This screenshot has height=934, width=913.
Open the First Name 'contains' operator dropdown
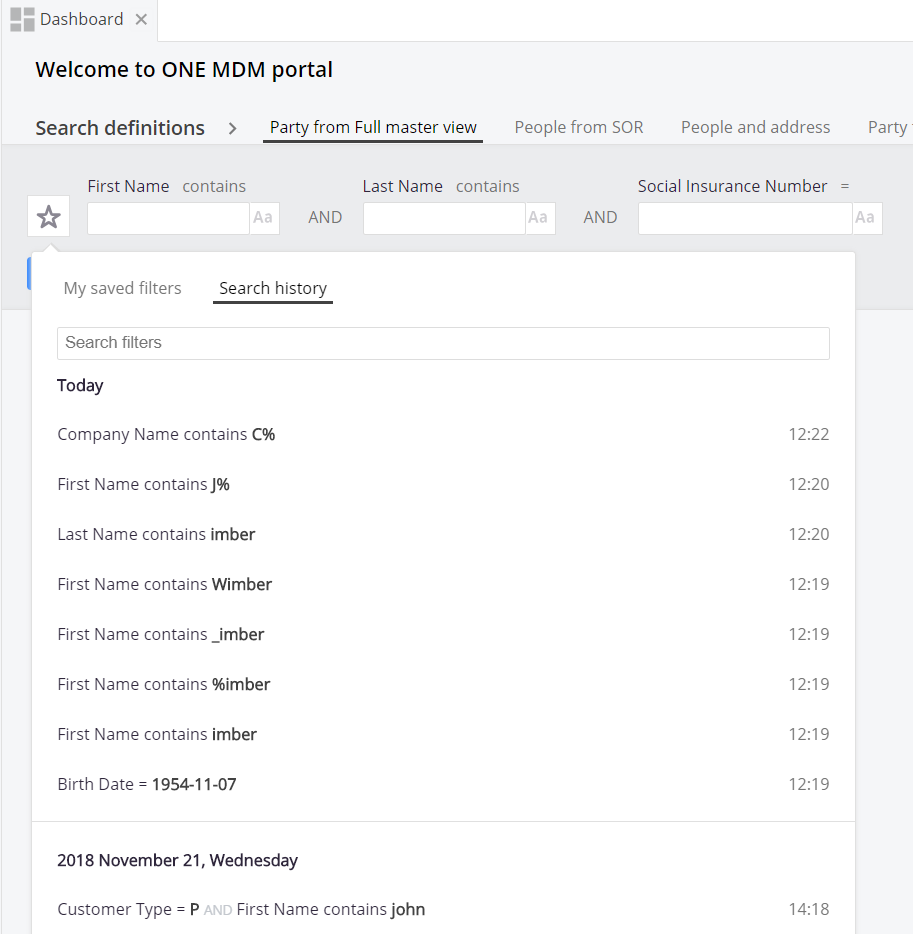click(214, 186)
